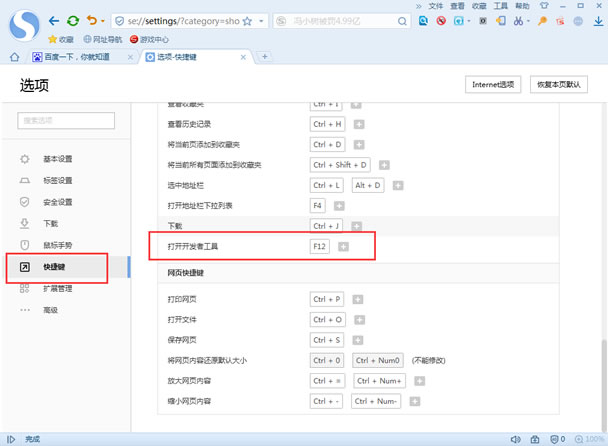
Task: Click the shield counter icon in the status bar
Action: coord(558,439)
